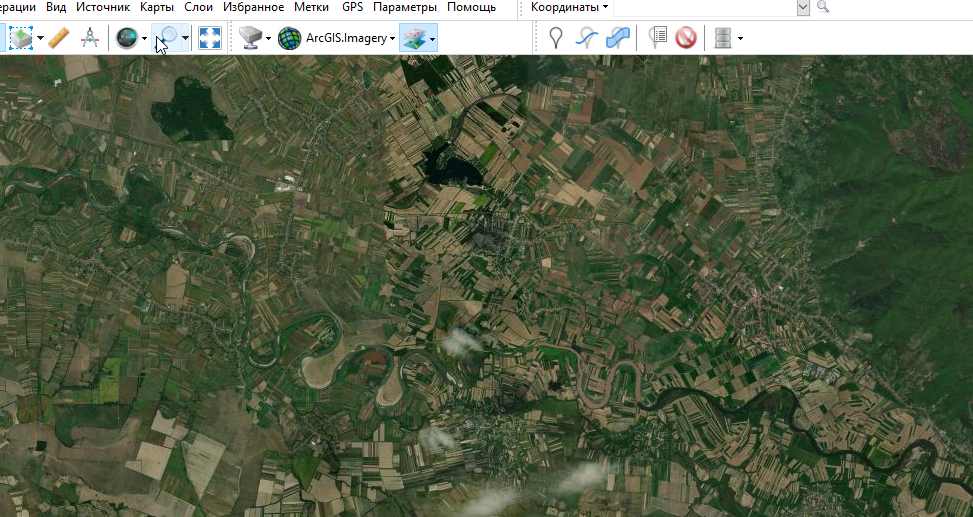Viewport: 973px width, 517px height.
Task: Add a new path line
Action: tap(588, 39)
